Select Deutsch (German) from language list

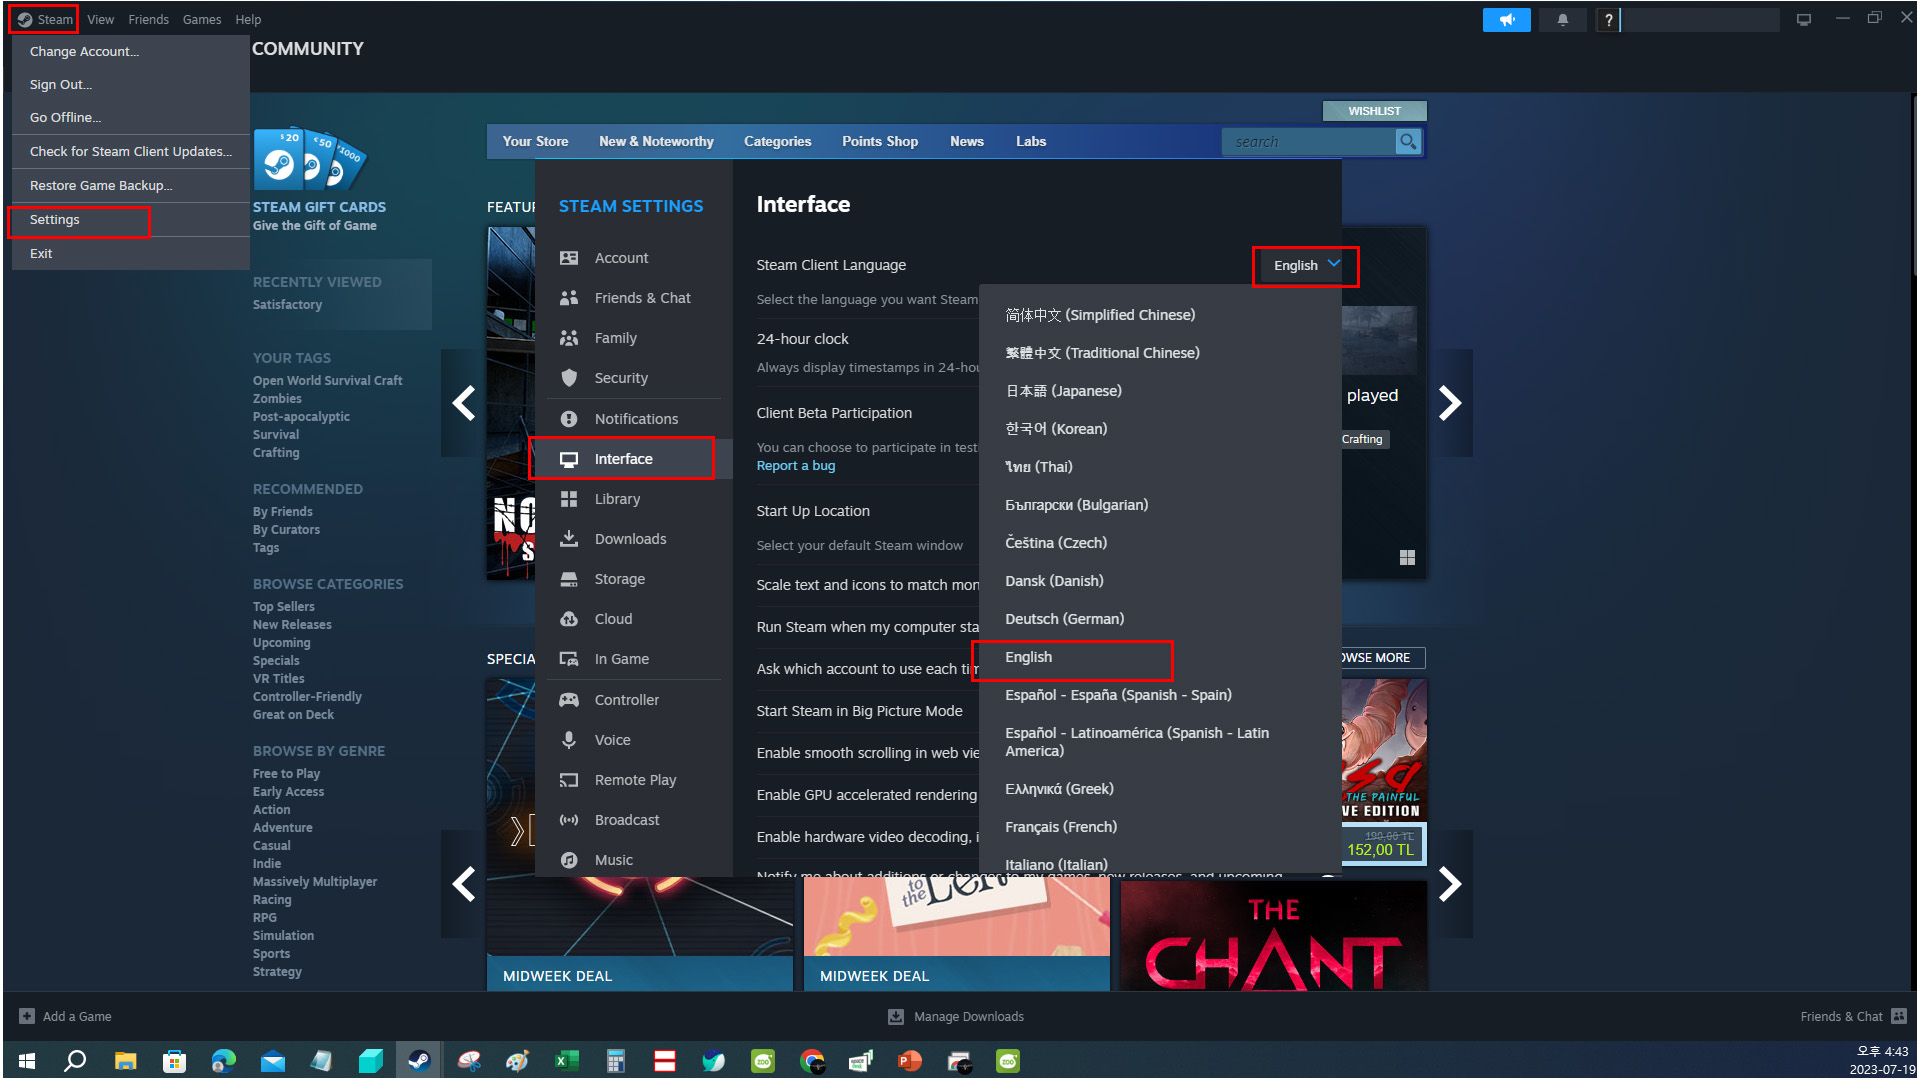point(1064,619)
